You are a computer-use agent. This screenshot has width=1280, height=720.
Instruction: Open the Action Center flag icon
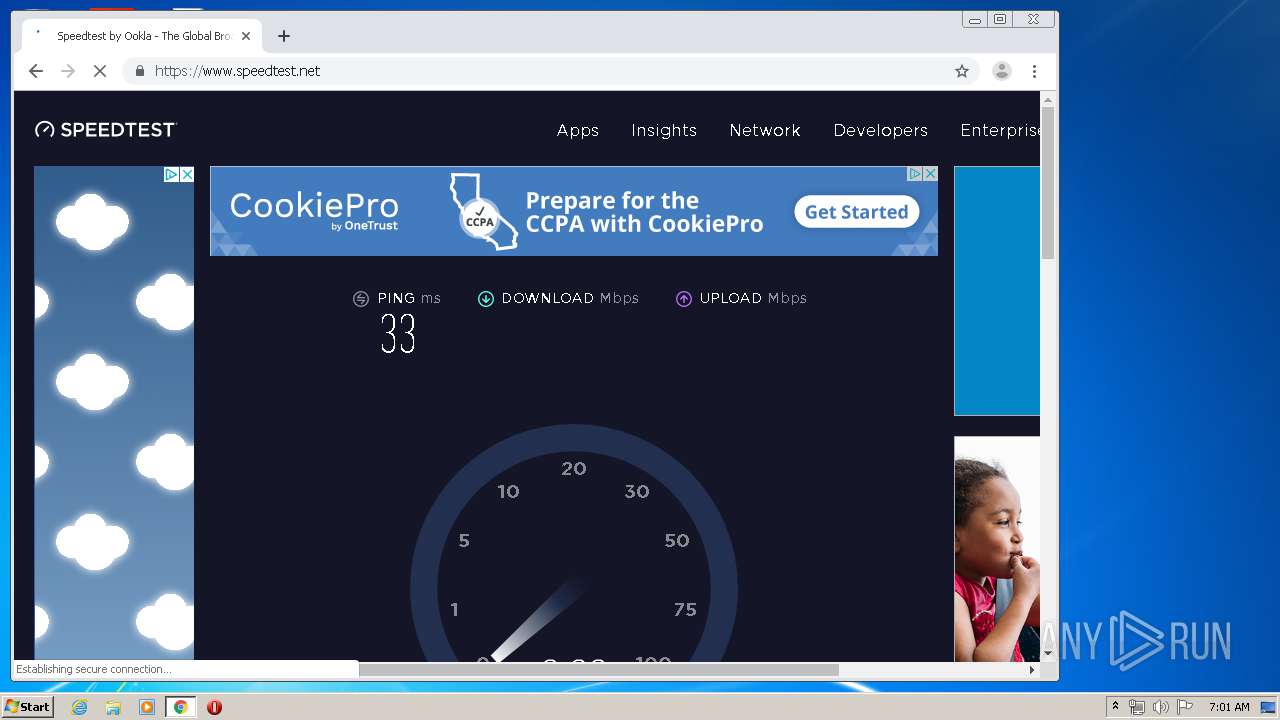[x=1184, y=707]
